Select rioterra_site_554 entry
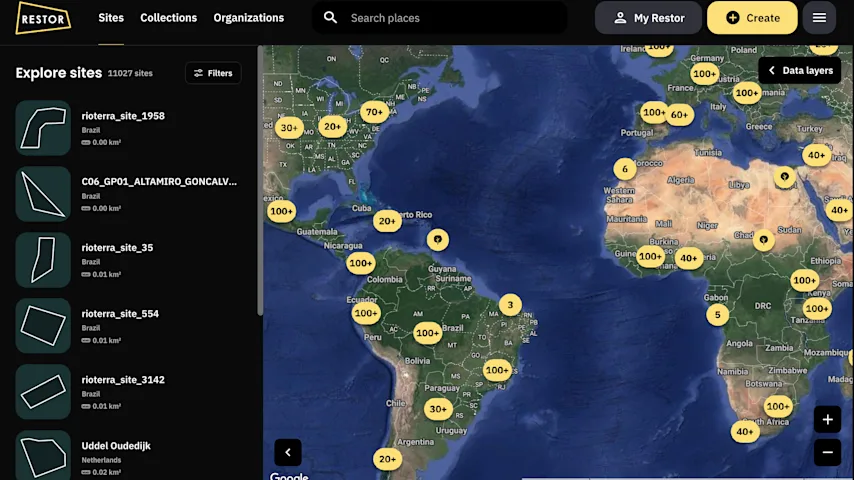Image resolution: width=854 pixels, height=480 pixels. [129, 326]
